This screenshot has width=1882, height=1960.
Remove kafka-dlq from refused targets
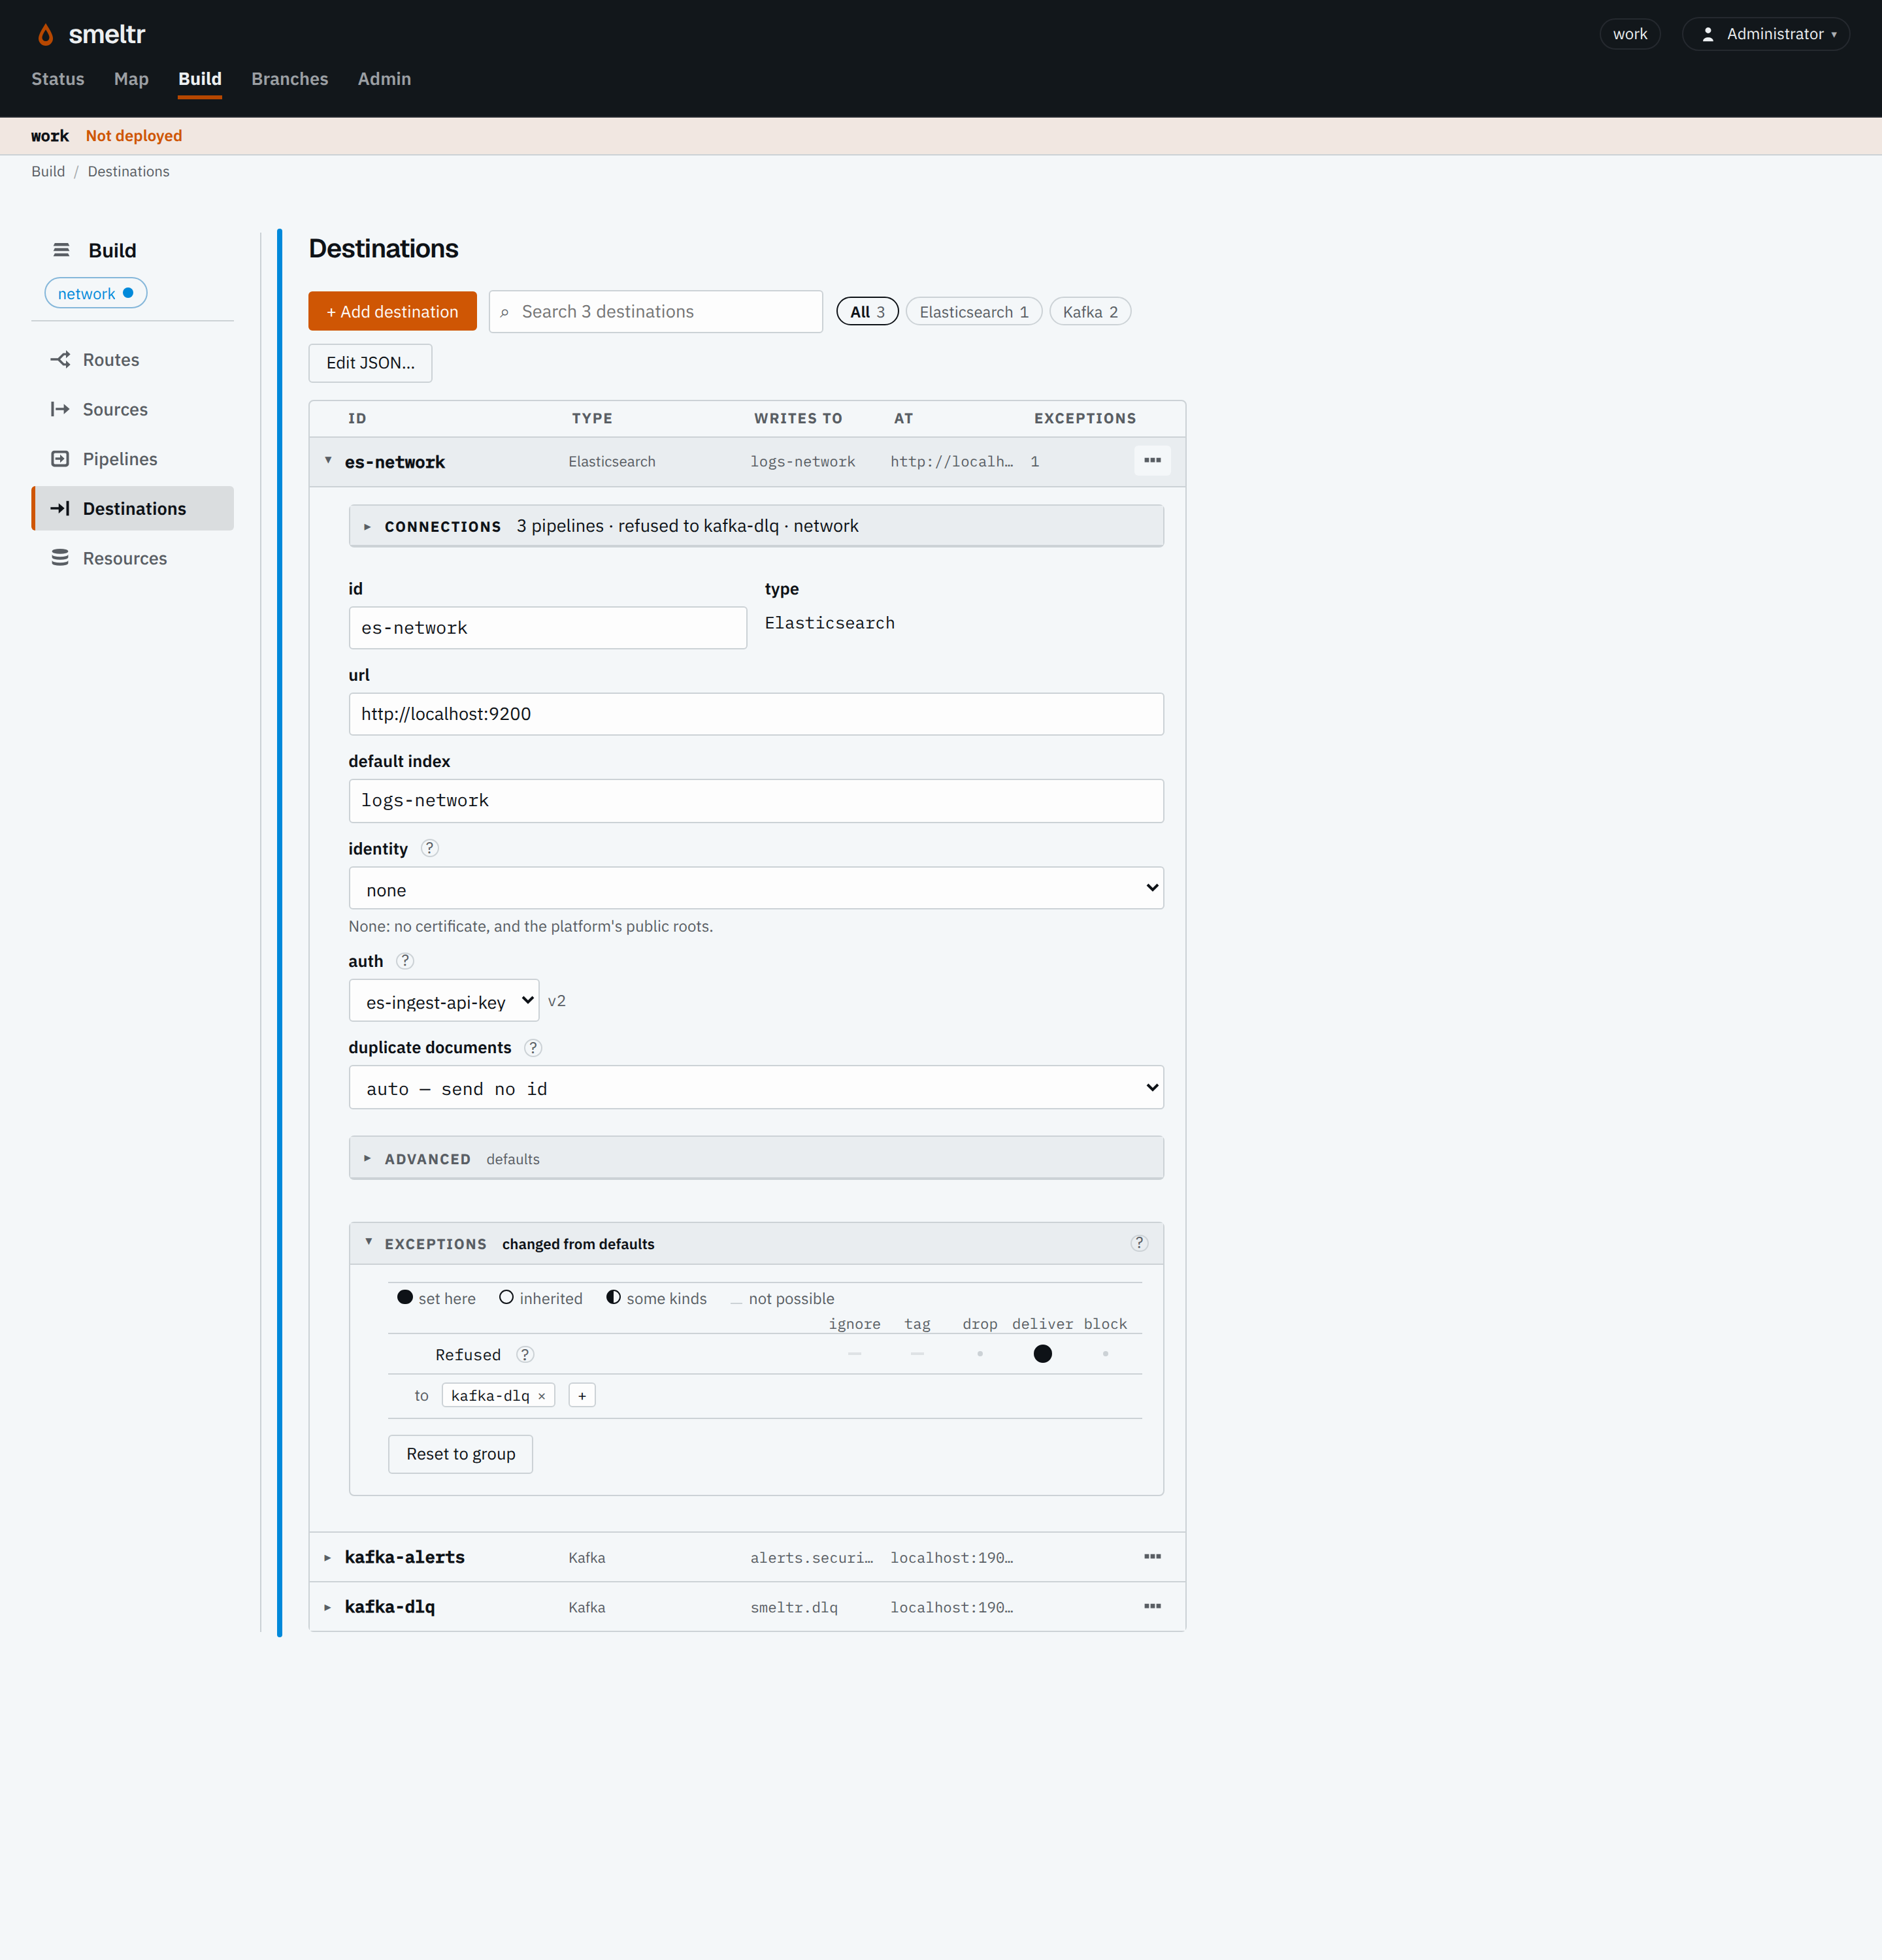(x=542, y=1396)
